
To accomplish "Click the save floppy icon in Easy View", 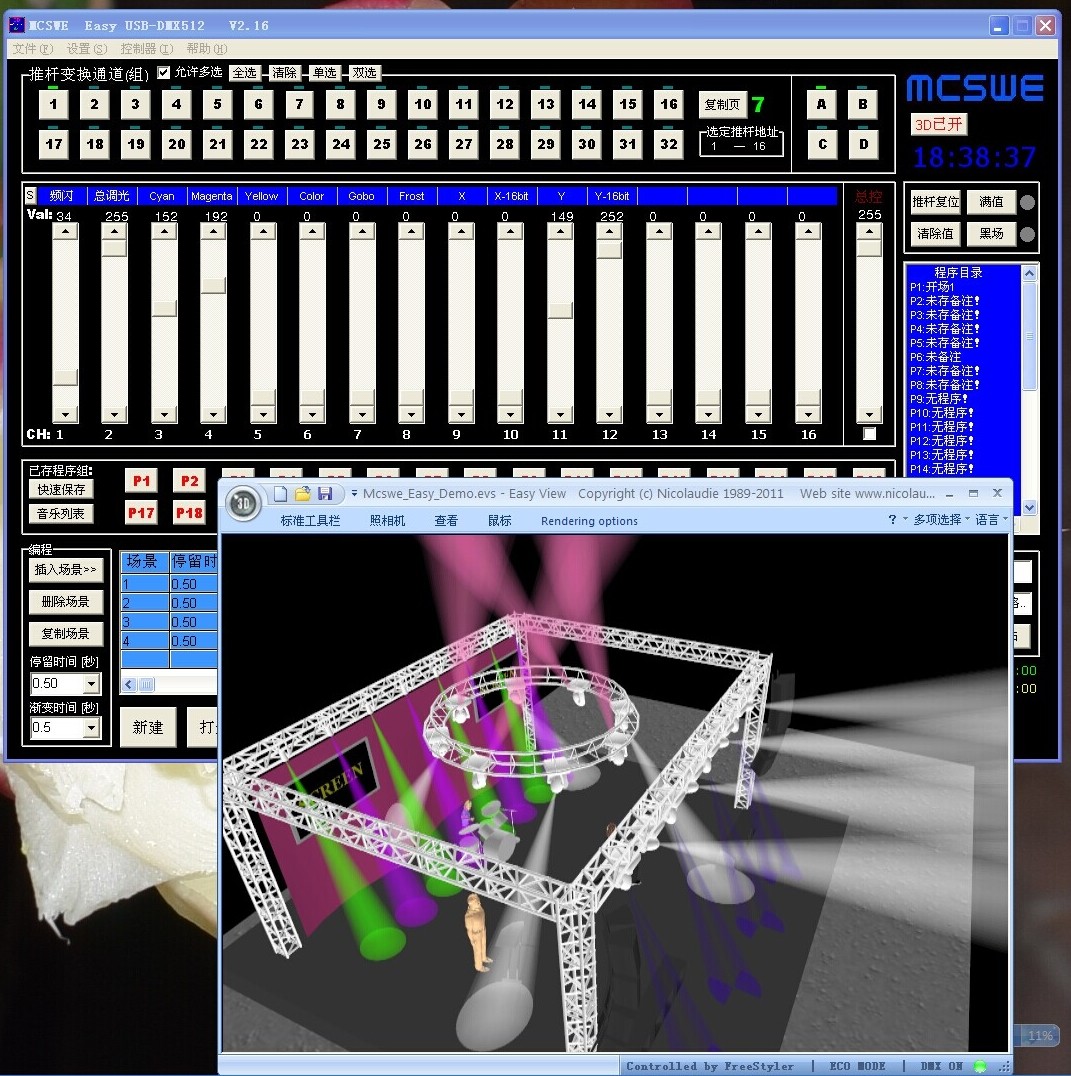I will 325,493.
